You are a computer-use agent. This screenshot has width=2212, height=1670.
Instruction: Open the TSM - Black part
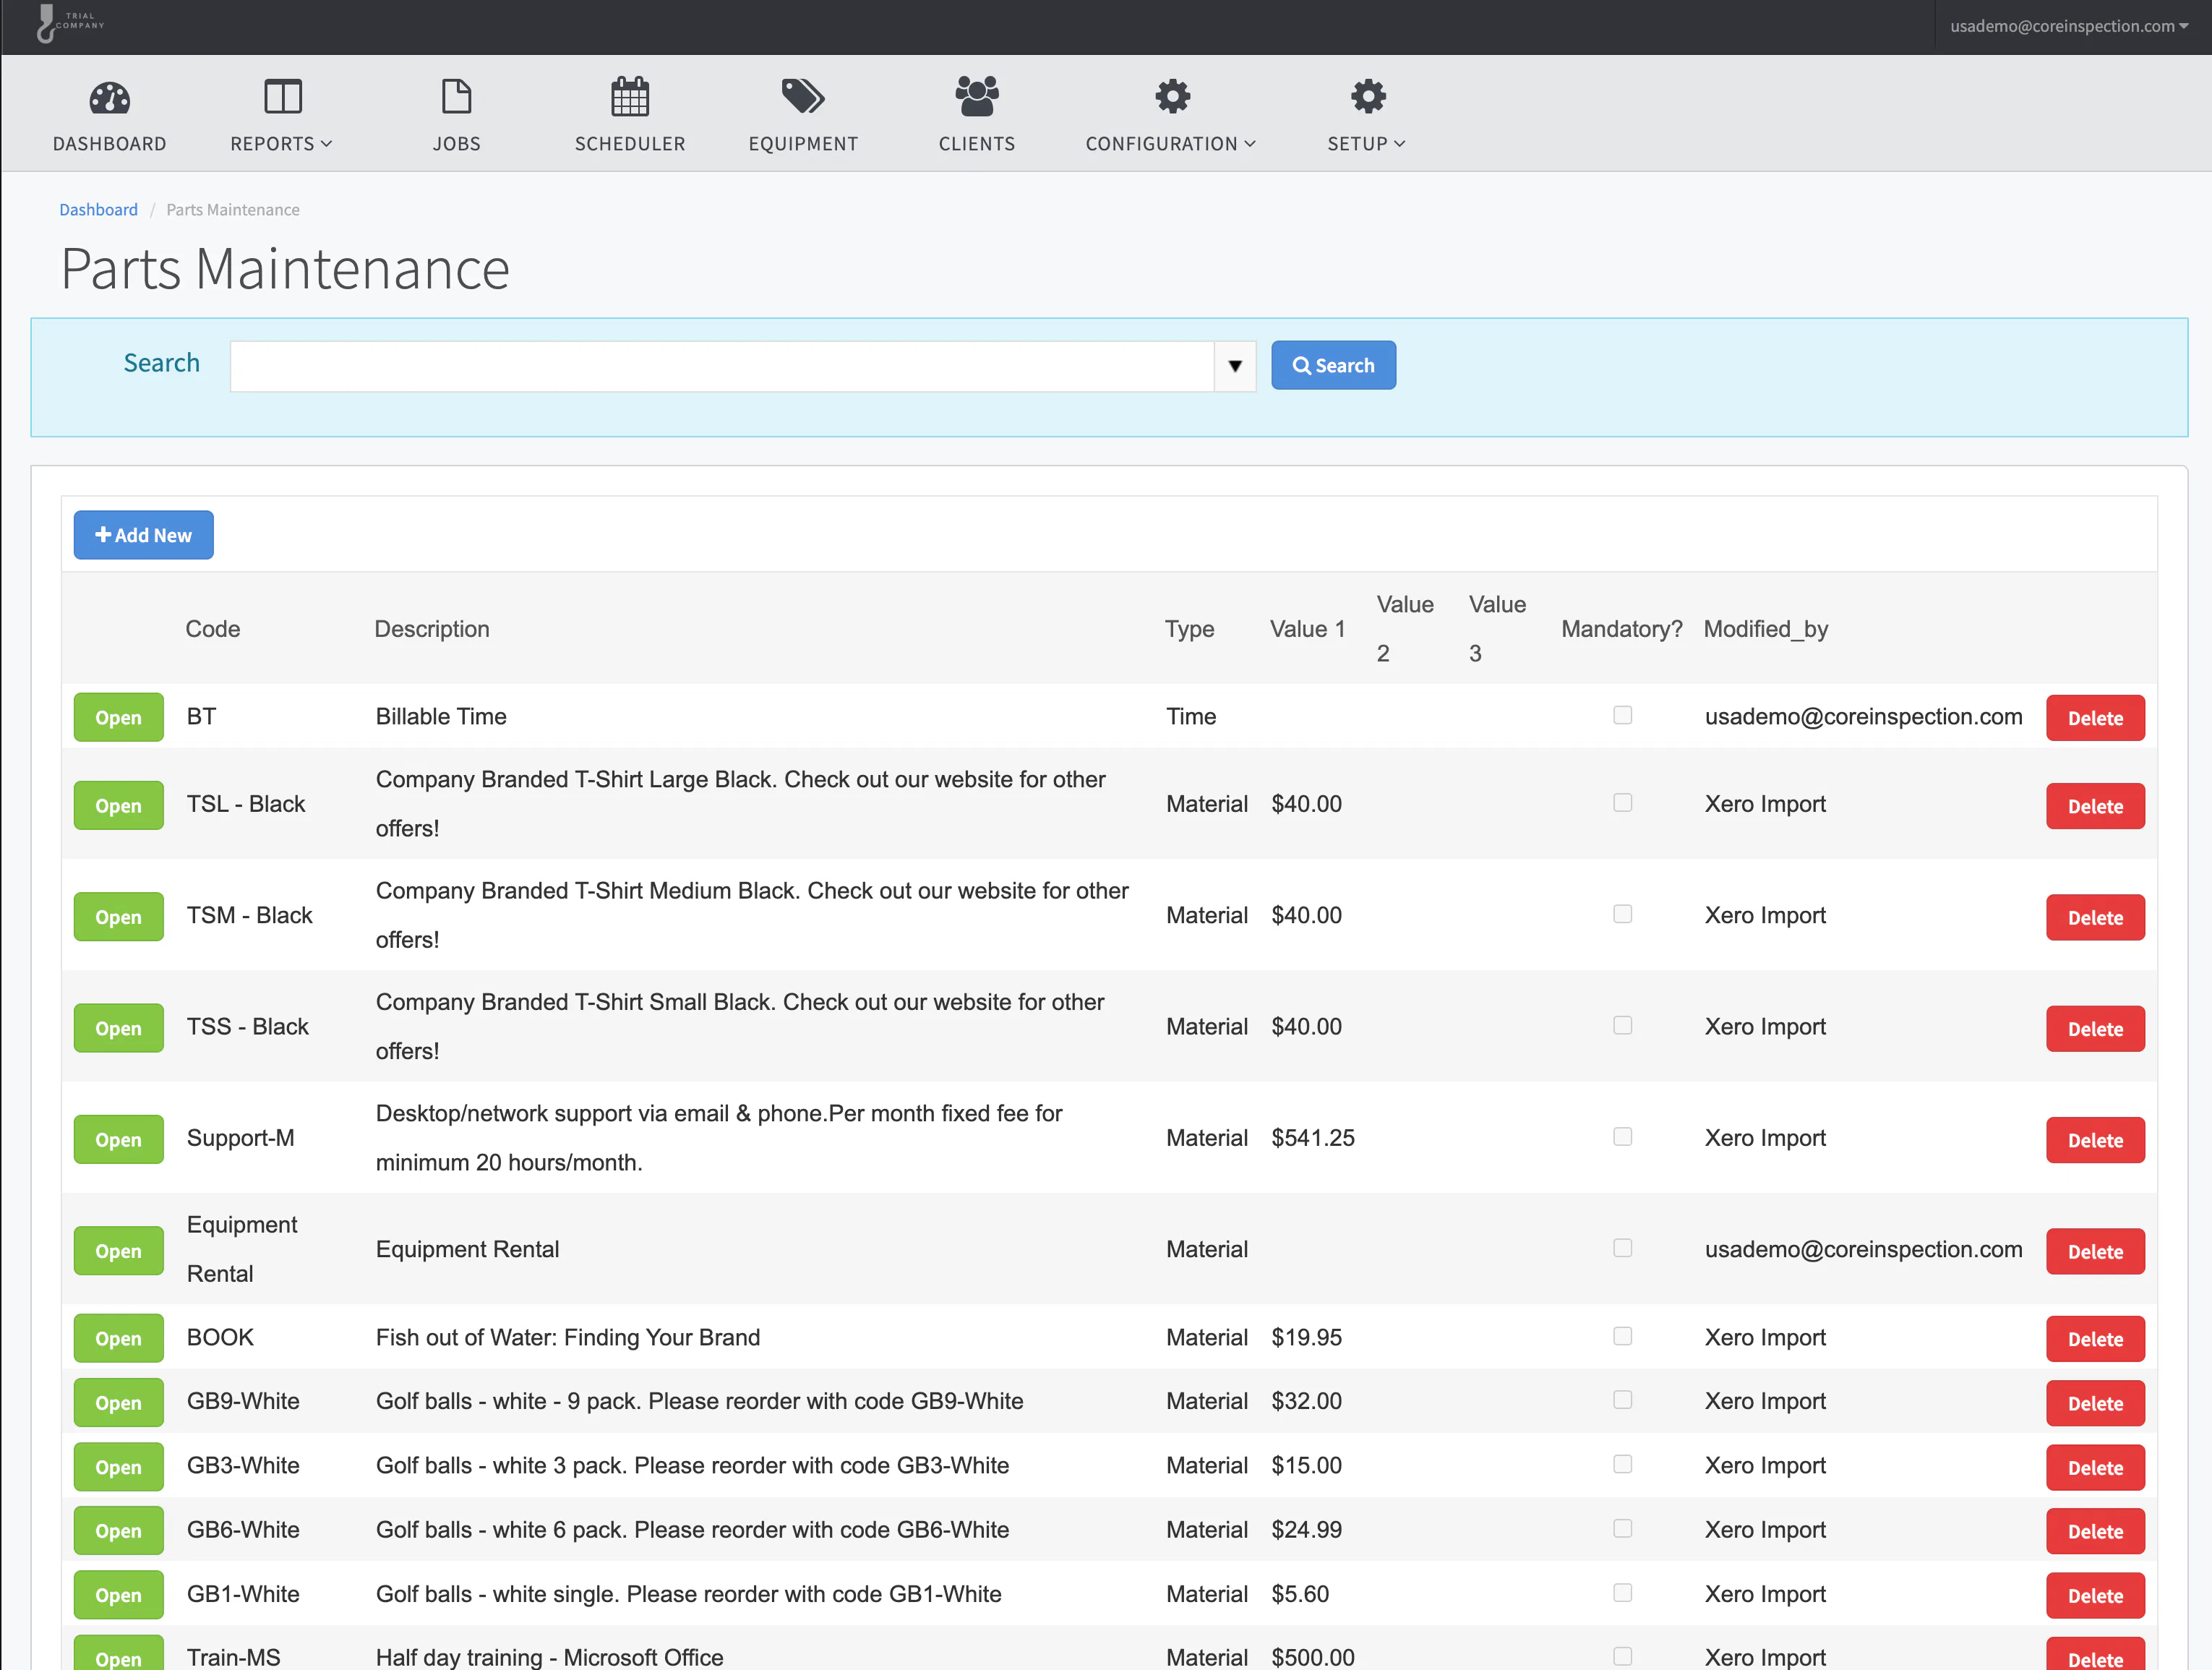118,916
